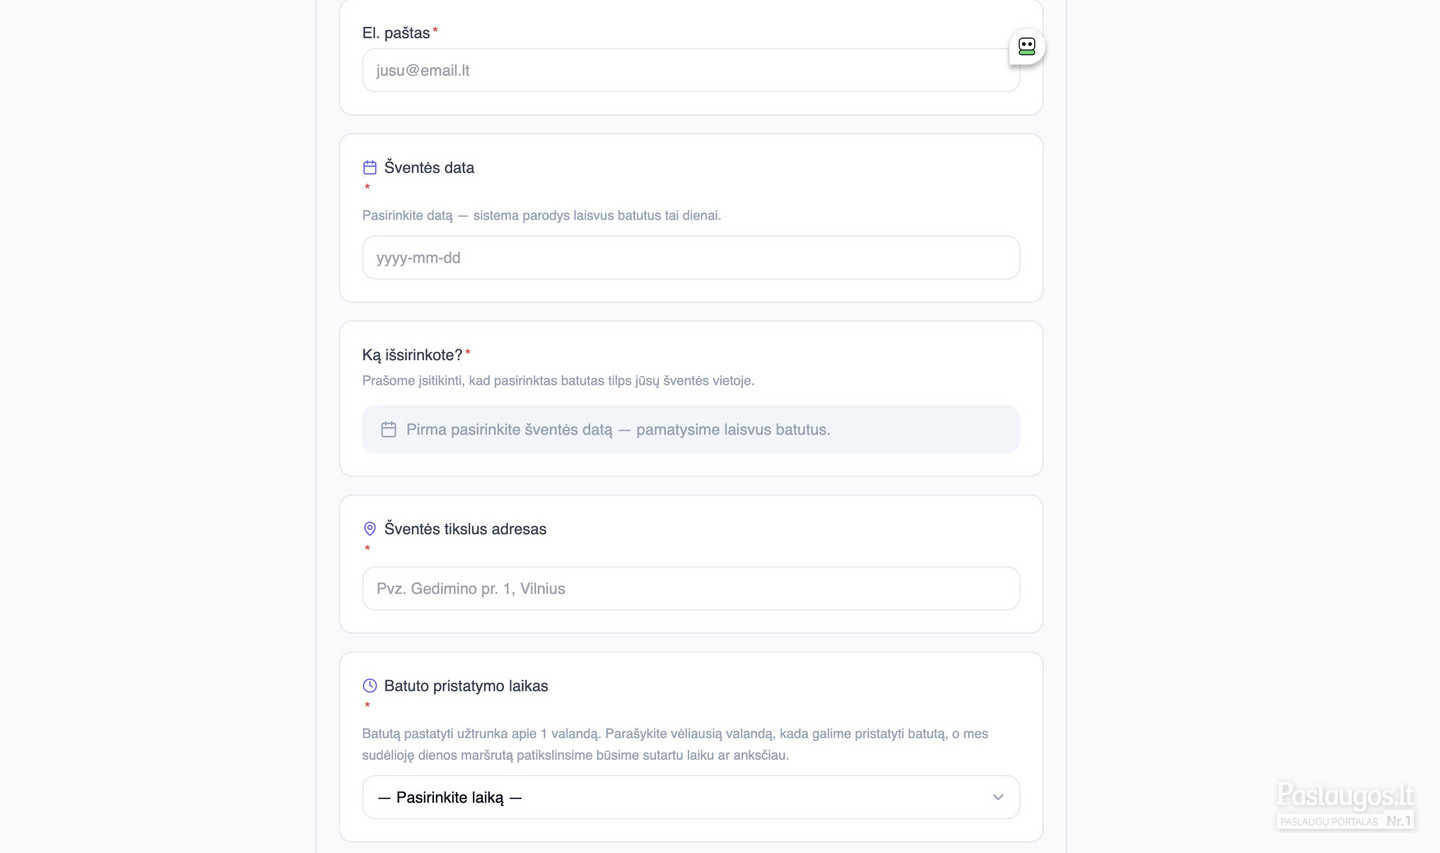This screenshot has width=1440, height=853.
Task: Click the Pasirinkite datą helper text
Action: click(x=541, y=215)
